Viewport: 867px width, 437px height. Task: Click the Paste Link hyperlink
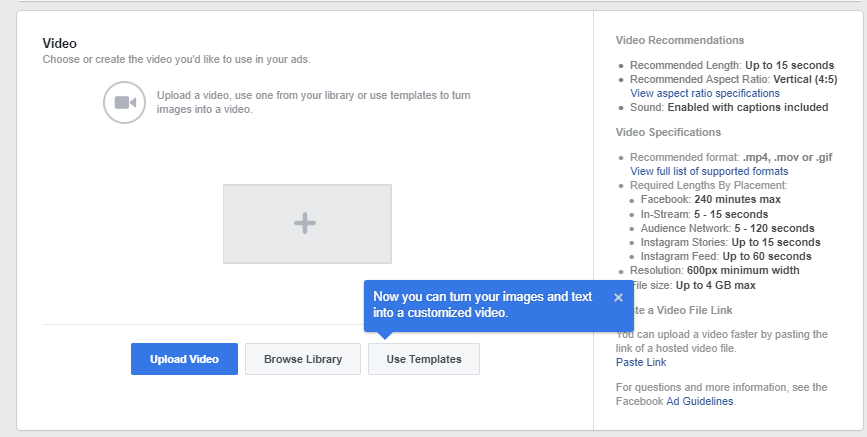click(641, 362)
